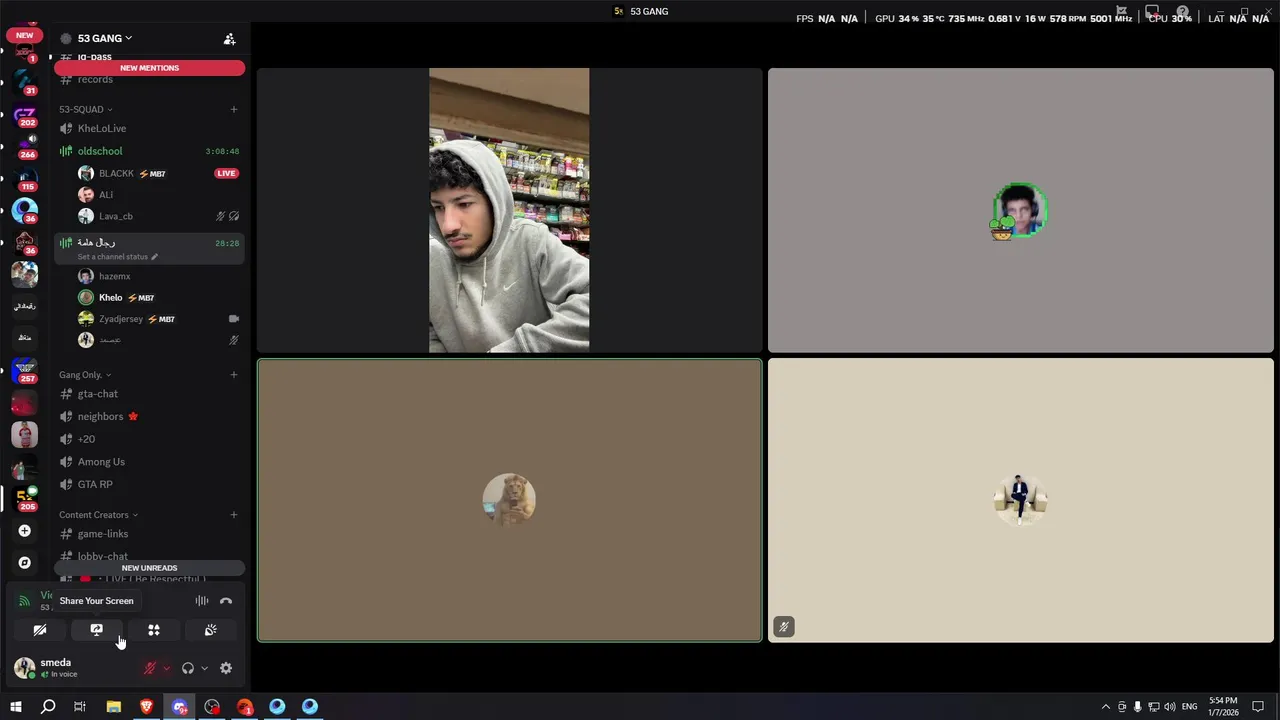This screenshot has width=1280, height=720.
Task: Open server icon with 31 badge
Action: point(25,81)
